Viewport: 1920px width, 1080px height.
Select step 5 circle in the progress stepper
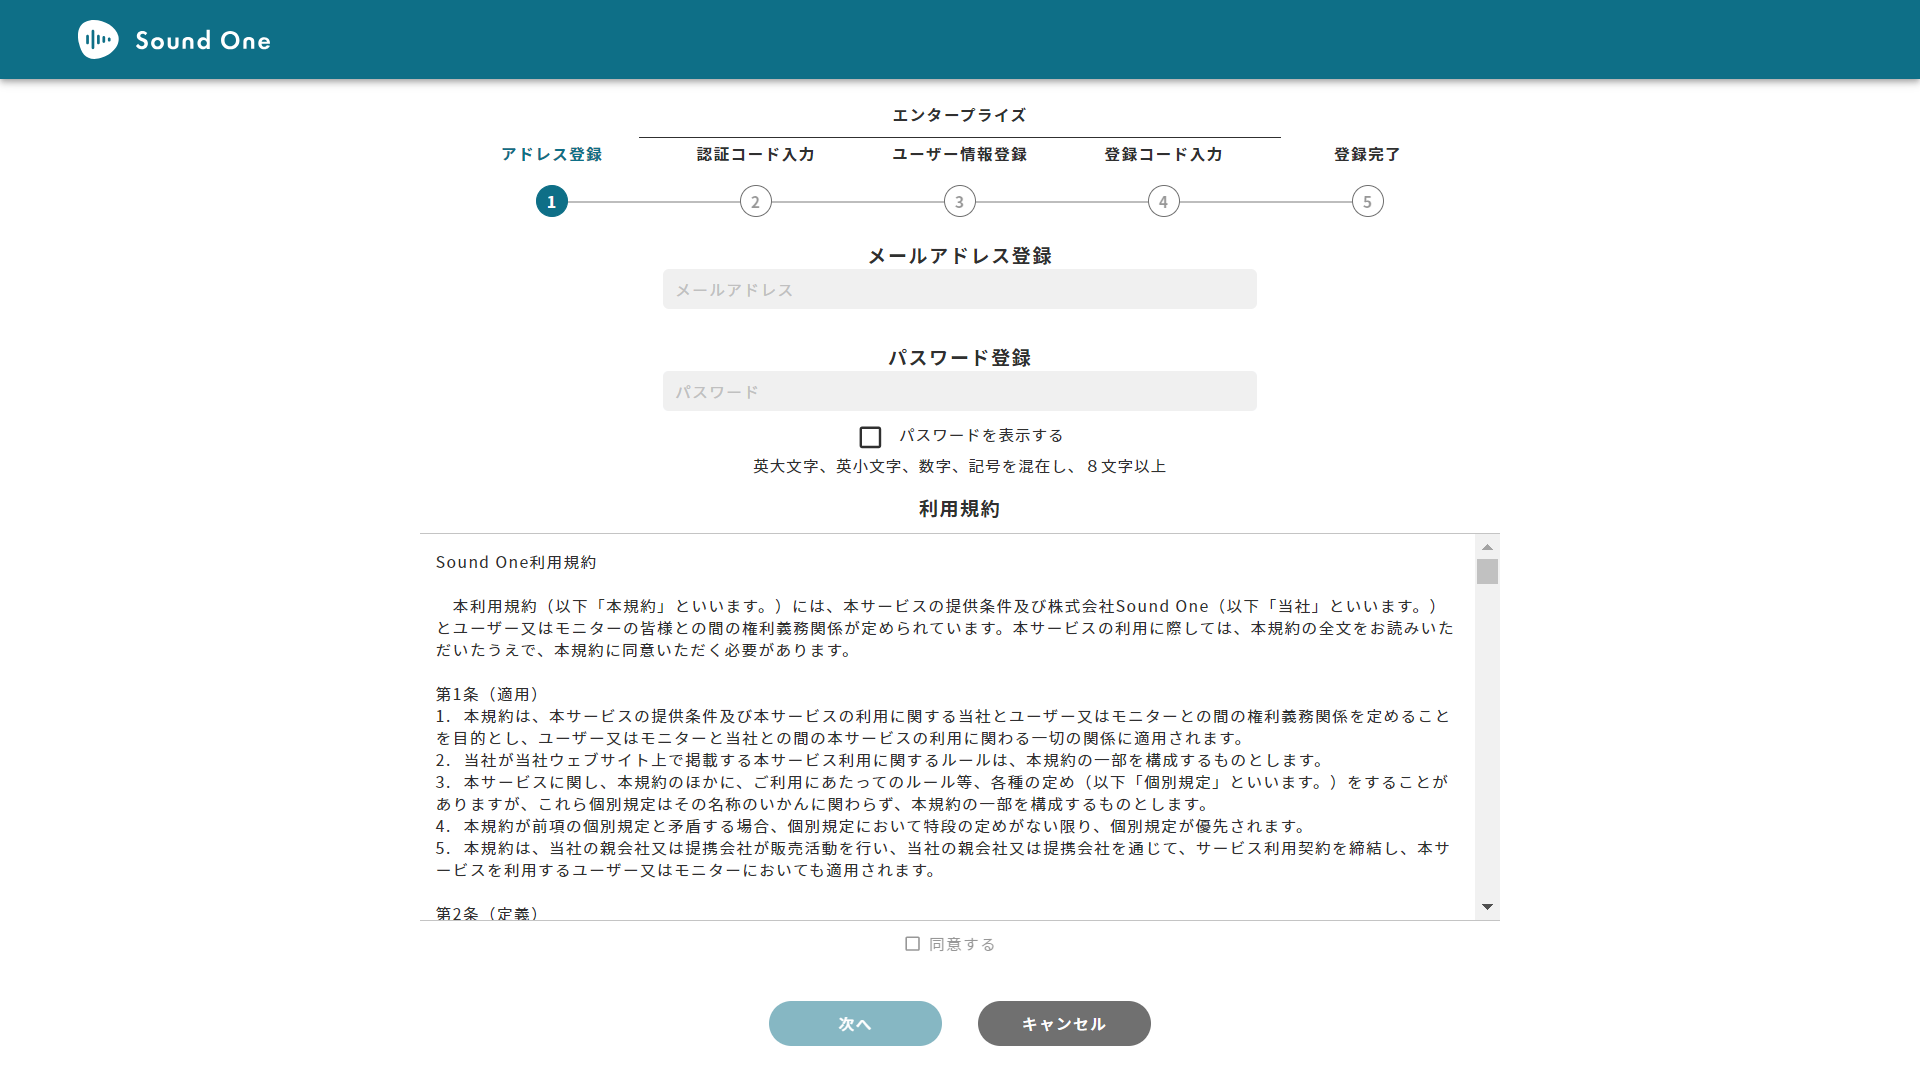pyautogui.click(x=1368, y=202)
